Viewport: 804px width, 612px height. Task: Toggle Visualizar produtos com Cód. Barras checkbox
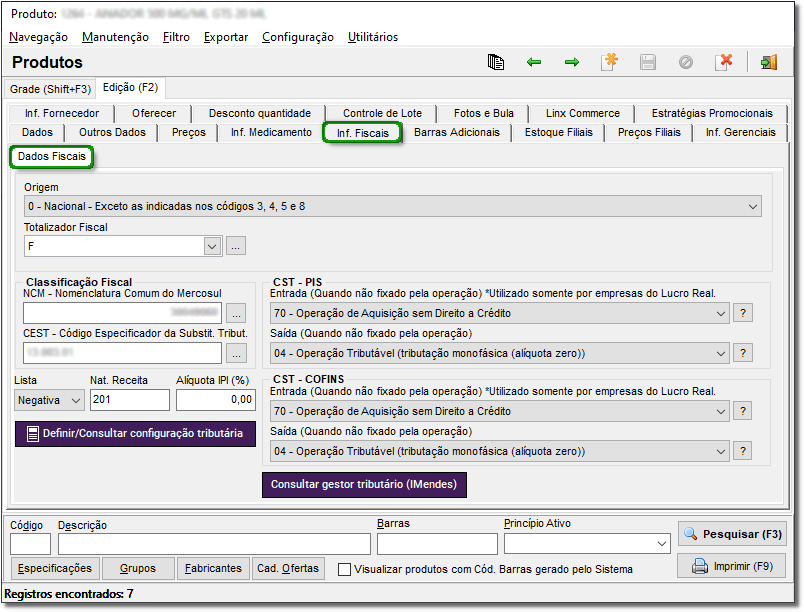345,569
